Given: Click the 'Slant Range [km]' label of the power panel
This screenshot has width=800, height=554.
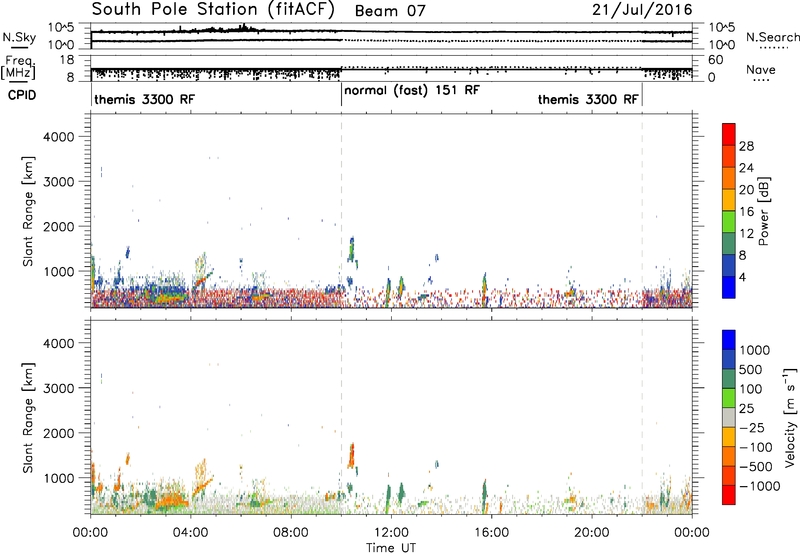Looking at the screenshot, I should 28,211.
